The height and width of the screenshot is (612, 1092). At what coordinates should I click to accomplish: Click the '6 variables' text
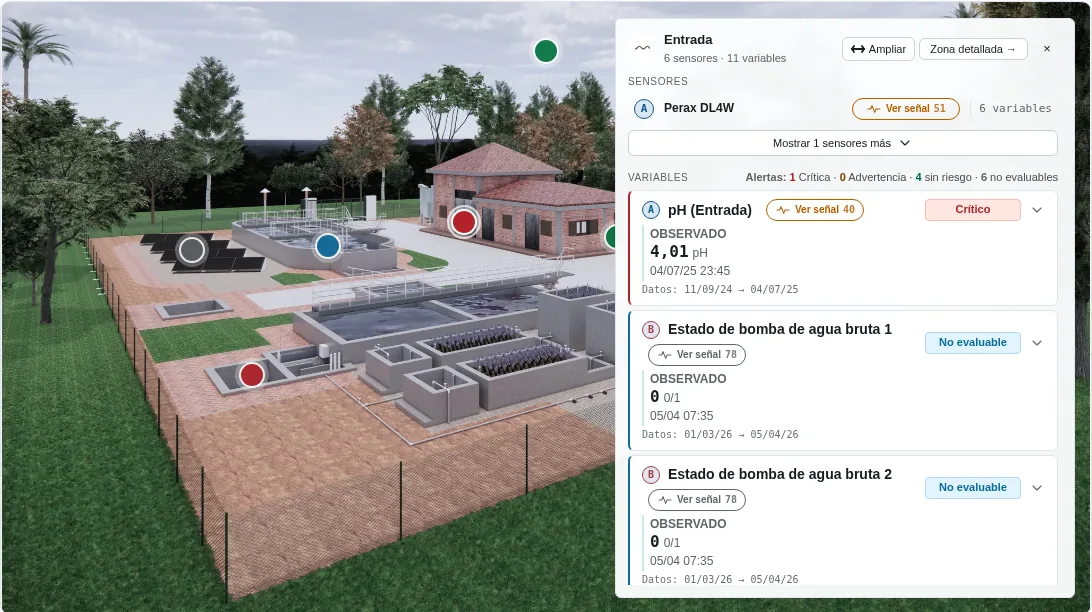pos(1015,109)
